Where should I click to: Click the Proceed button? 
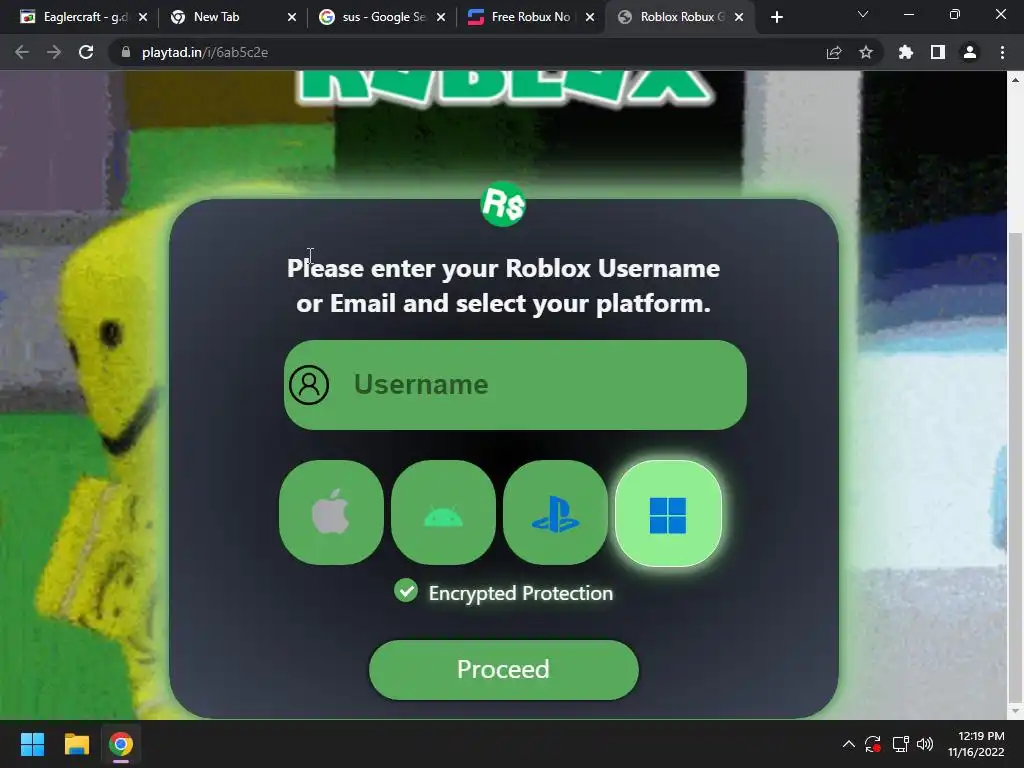(x=504, y=669)
